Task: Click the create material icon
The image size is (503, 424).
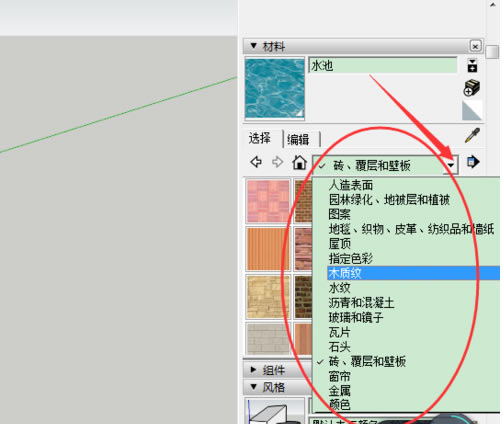Action: tap(472, 88)
